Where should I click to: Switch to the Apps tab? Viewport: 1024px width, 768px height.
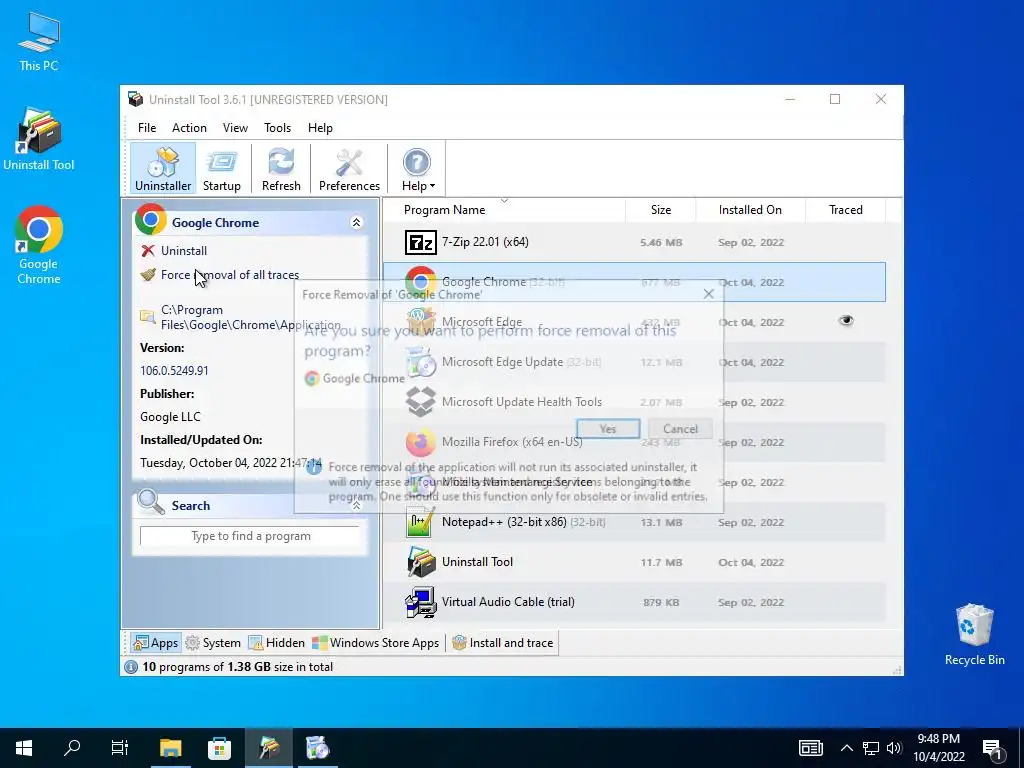(155, 643)
